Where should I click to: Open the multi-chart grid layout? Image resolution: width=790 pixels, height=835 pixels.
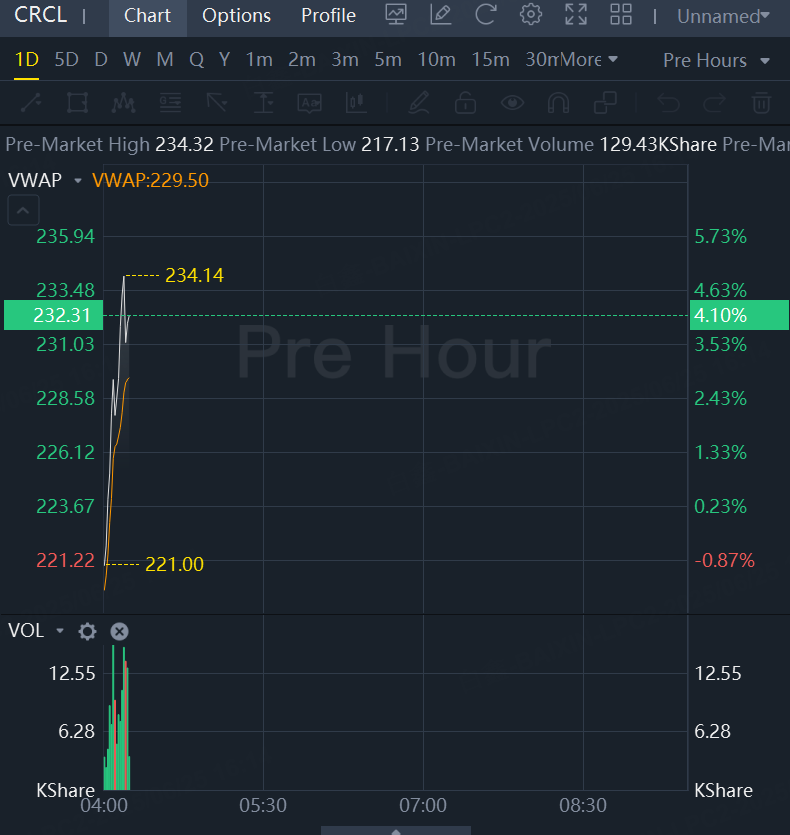(x=621, y=15)
